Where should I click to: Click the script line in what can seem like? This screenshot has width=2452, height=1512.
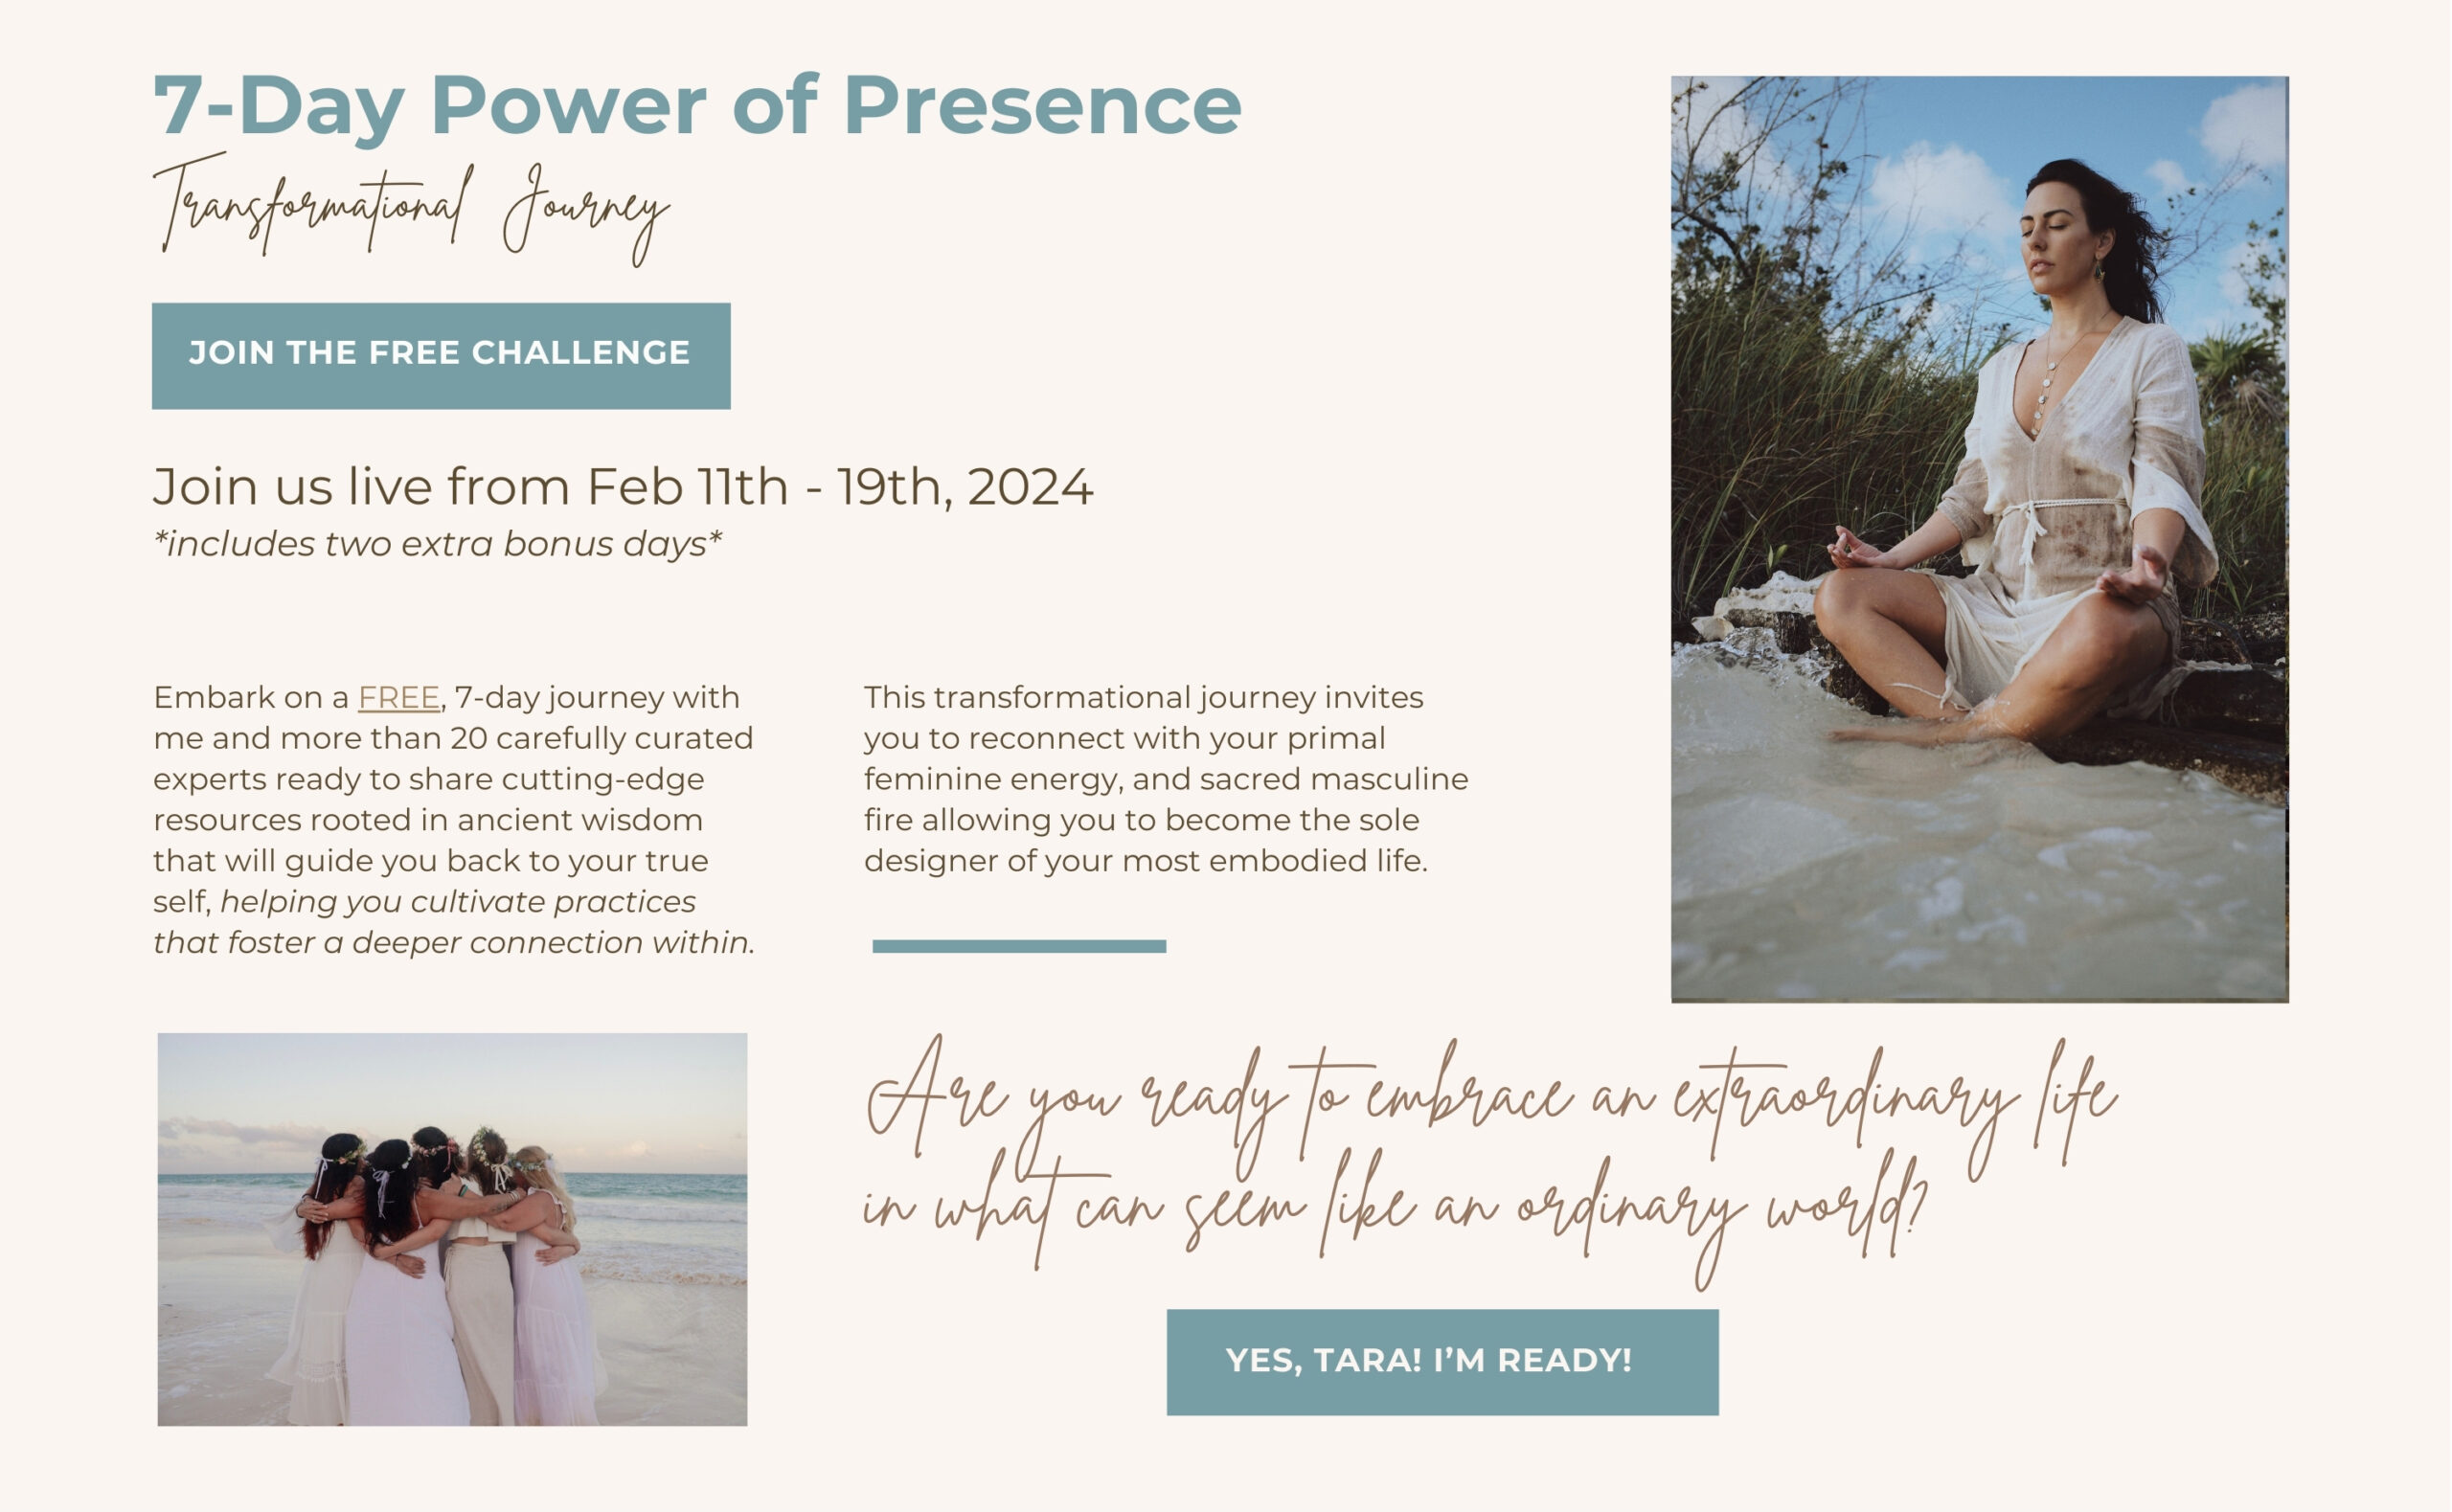(x=1395, y=1212)
